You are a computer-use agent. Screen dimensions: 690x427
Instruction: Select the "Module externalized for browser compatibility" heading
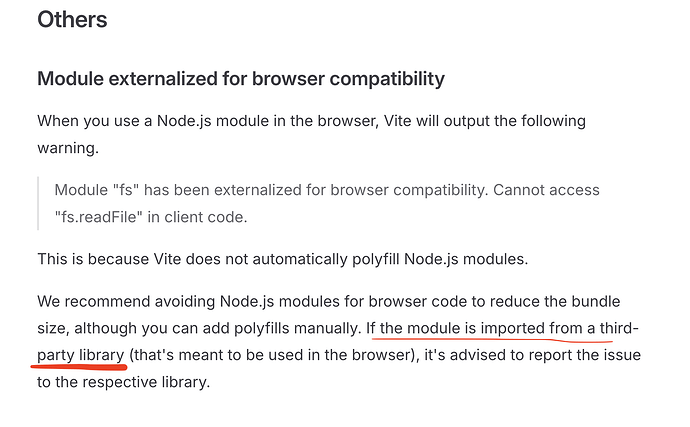(241, 79)
